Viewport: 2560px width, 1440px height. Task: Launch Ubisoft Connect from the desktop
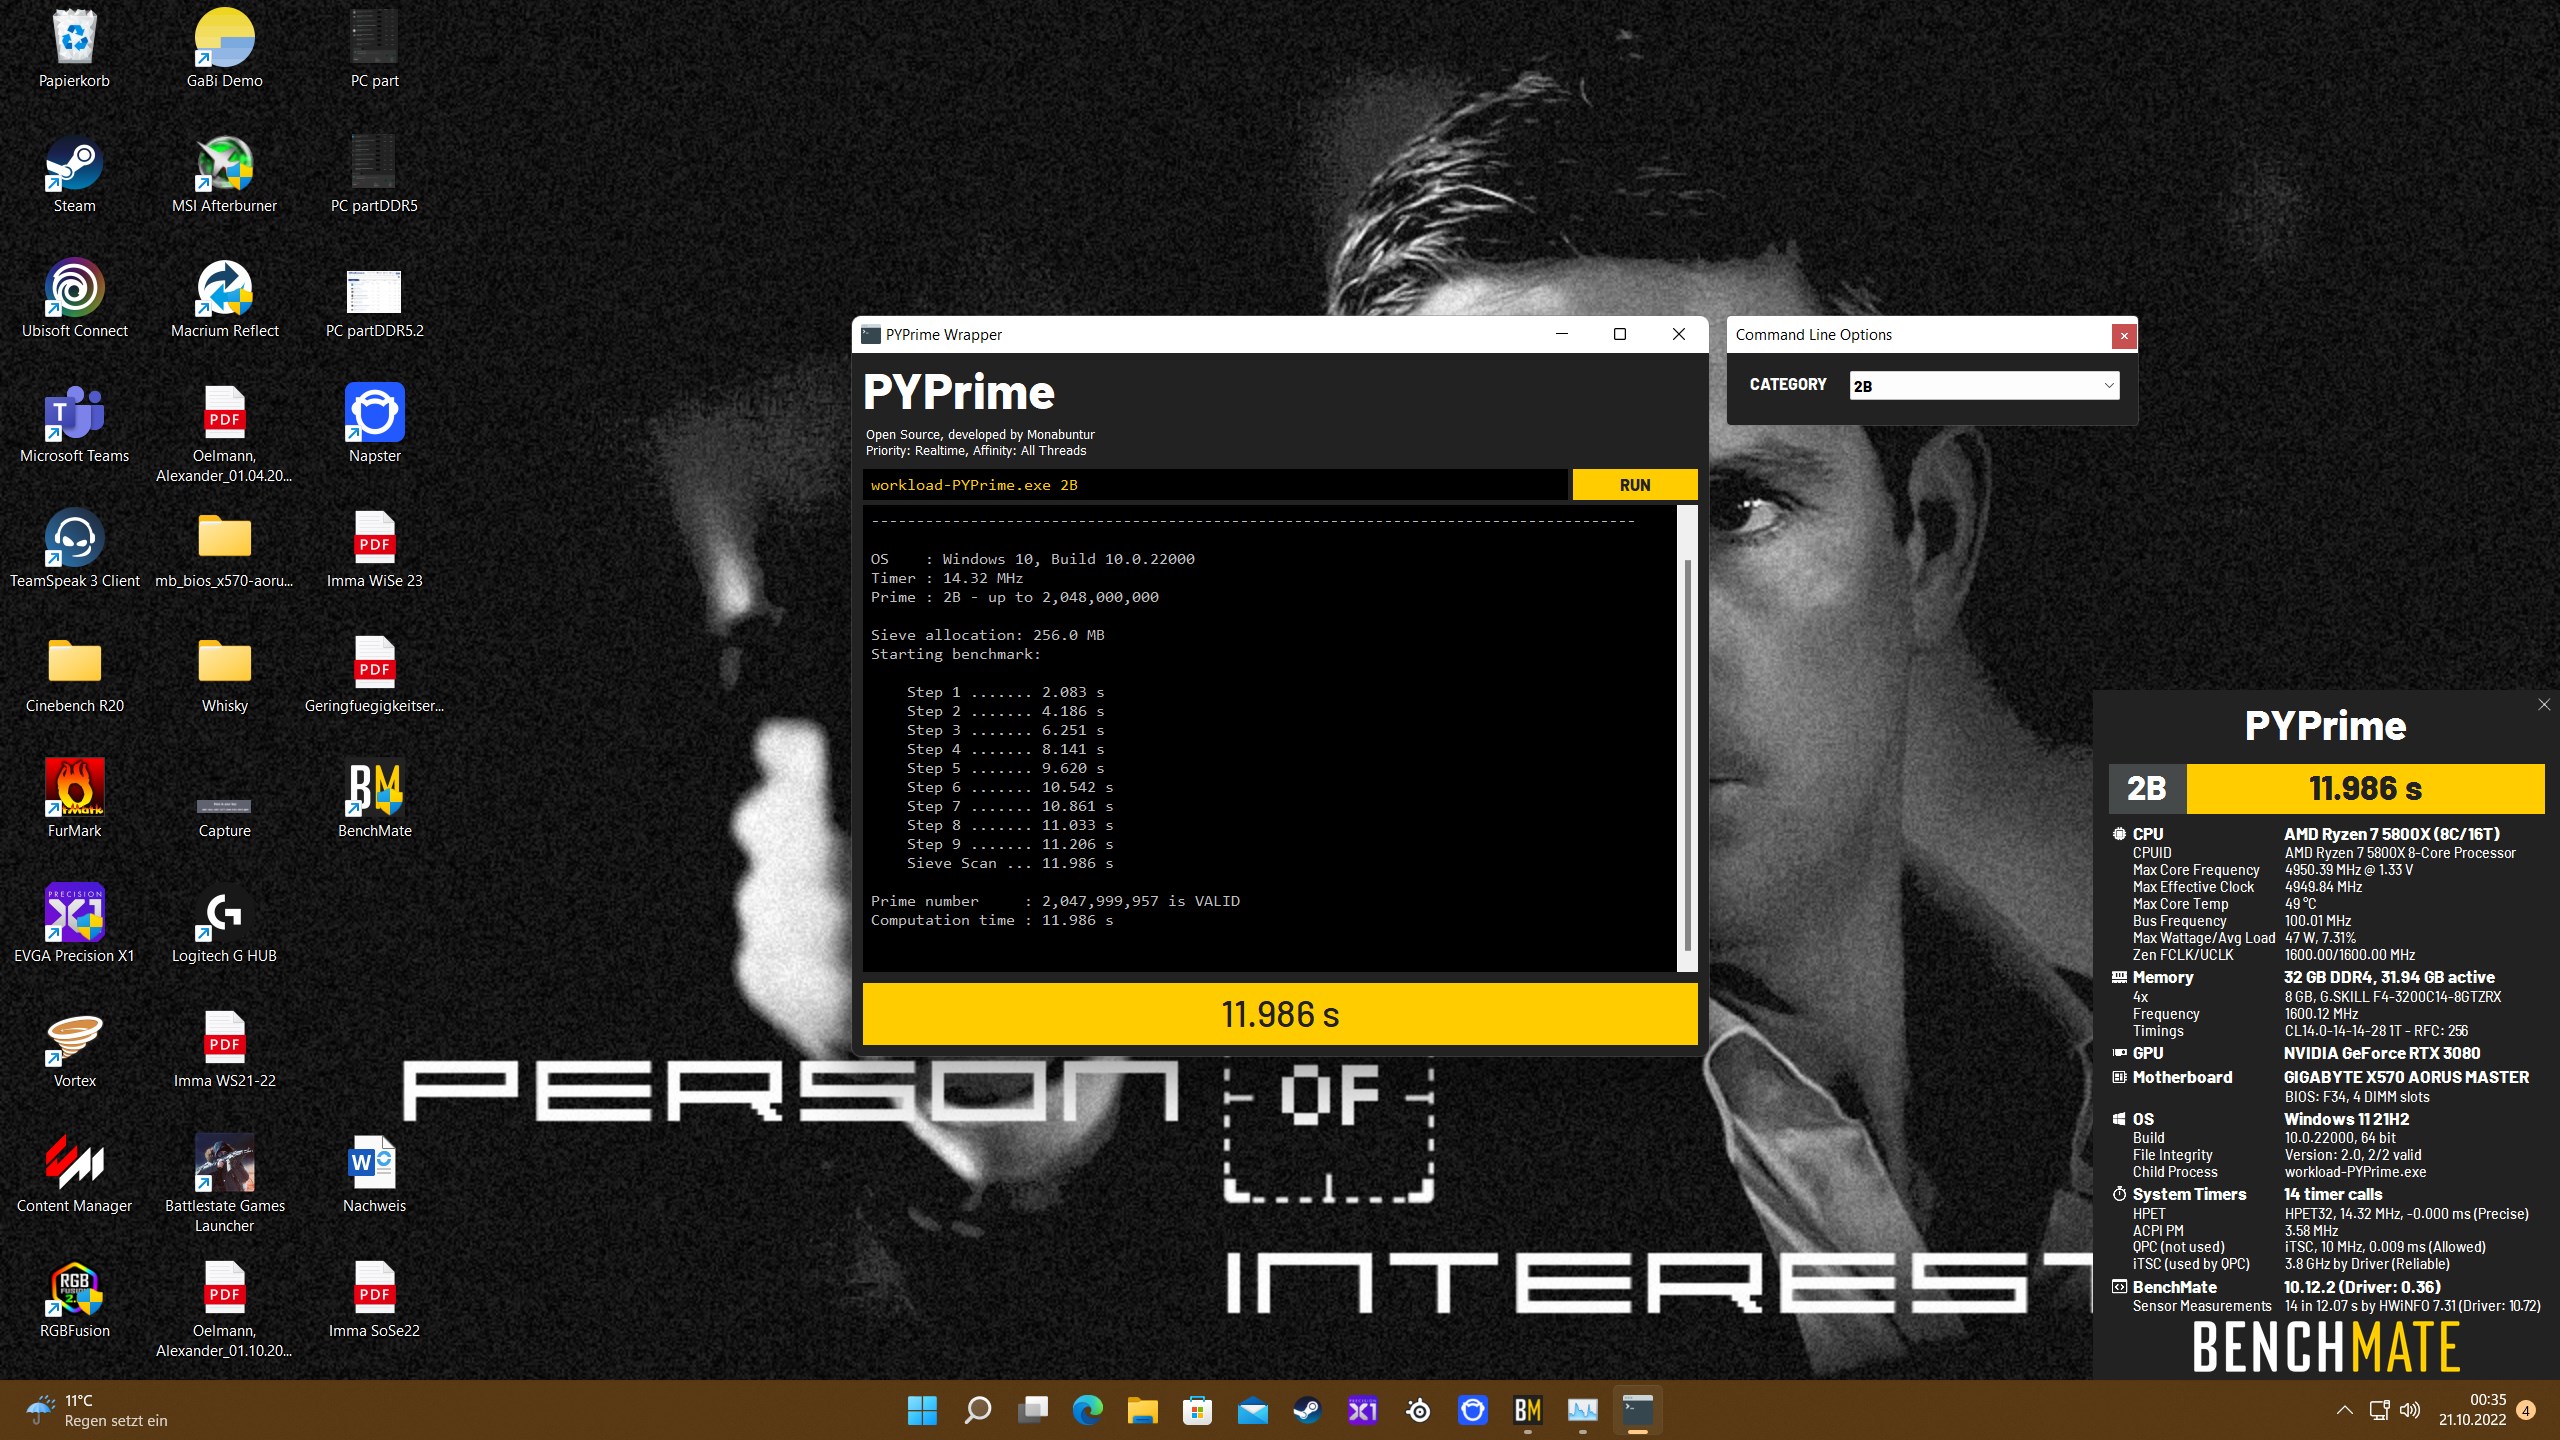point(74,297)
